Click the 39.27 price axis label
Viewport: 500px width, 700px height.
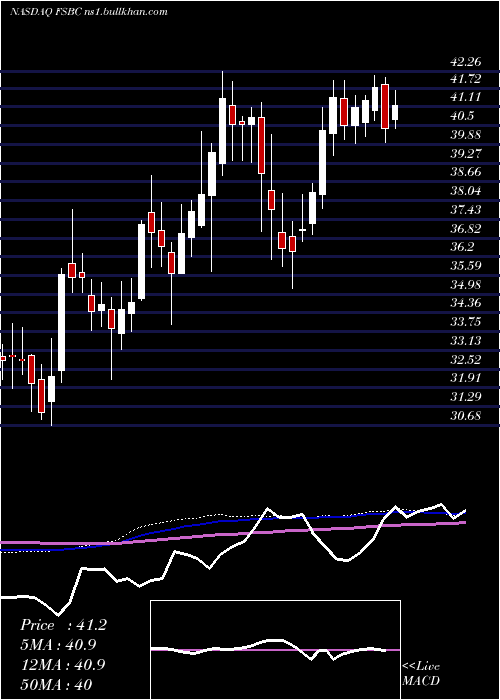[466, 154]
